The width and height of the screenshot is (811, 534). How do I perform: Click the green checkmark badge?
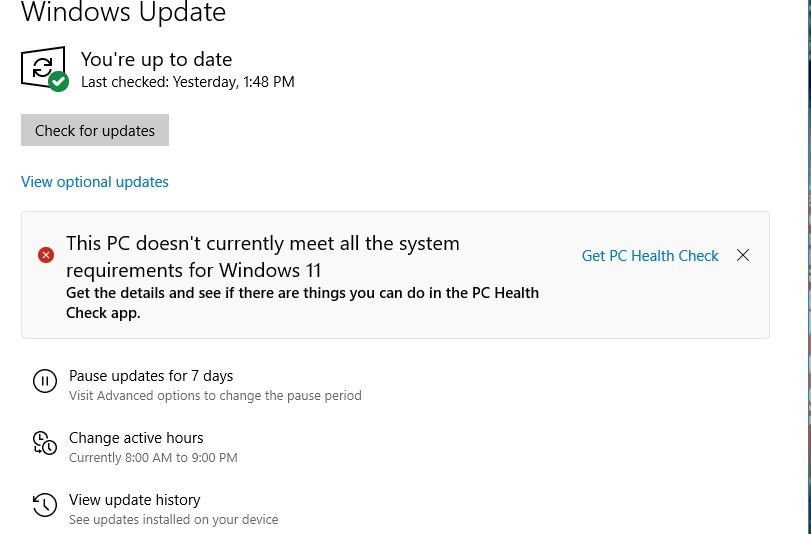[59, 81]
